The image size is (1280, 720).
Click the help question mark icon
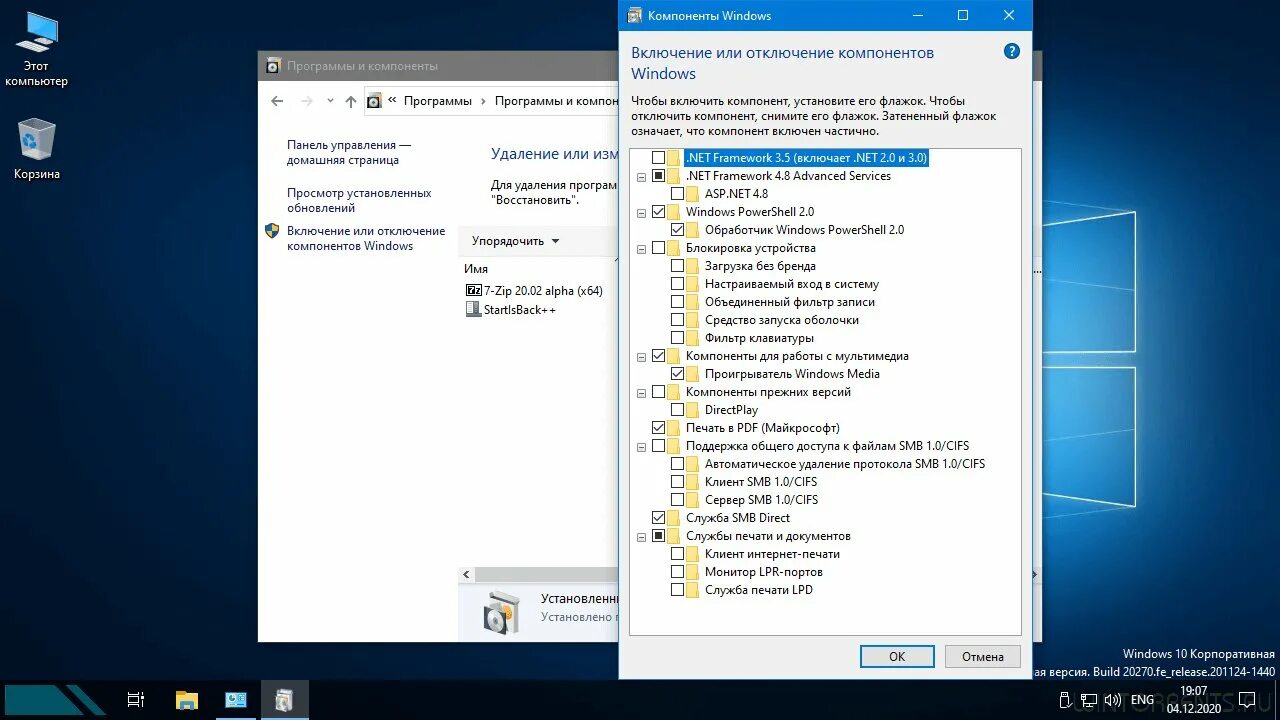1012,51
